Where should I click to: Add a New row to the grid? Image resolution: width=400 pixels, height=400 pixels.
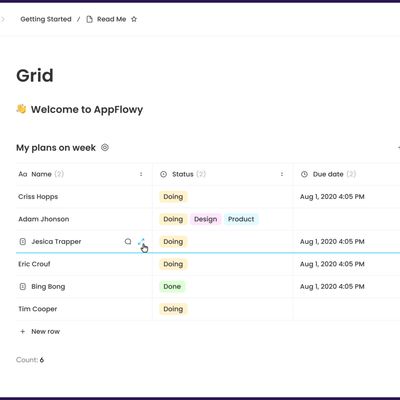pyautogui.click(x=40, y=331)
